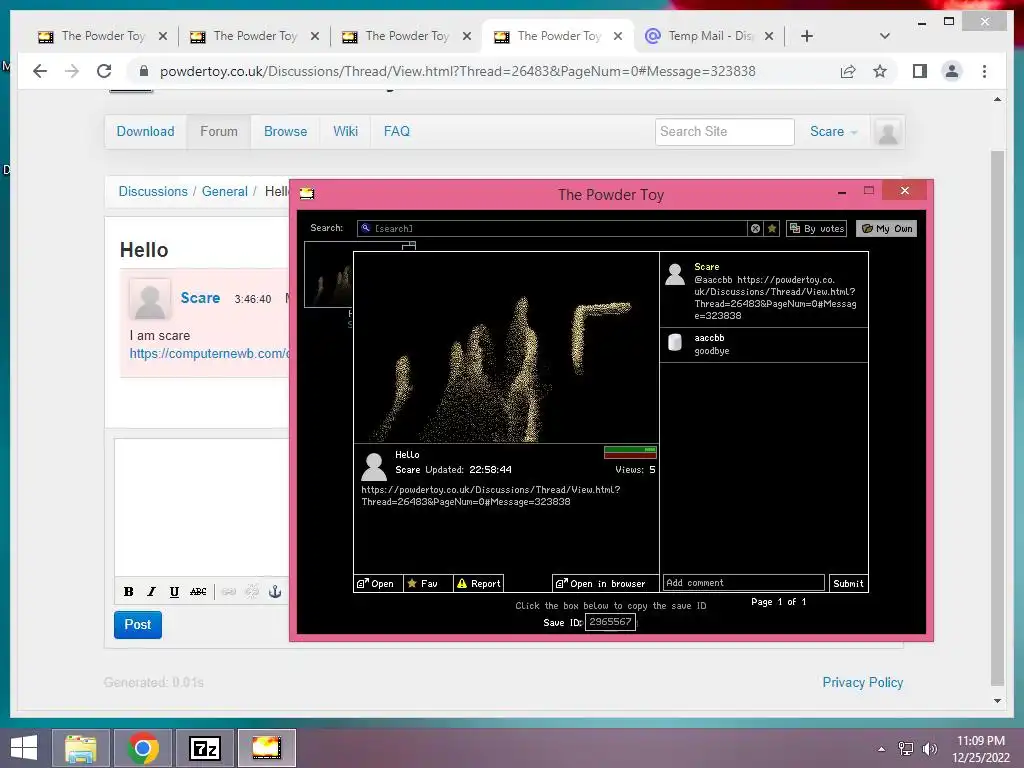This screenshot has width=1024, height=768.
Task: Click Powder Toy taskbar icon
Action: tap(266, 748)
